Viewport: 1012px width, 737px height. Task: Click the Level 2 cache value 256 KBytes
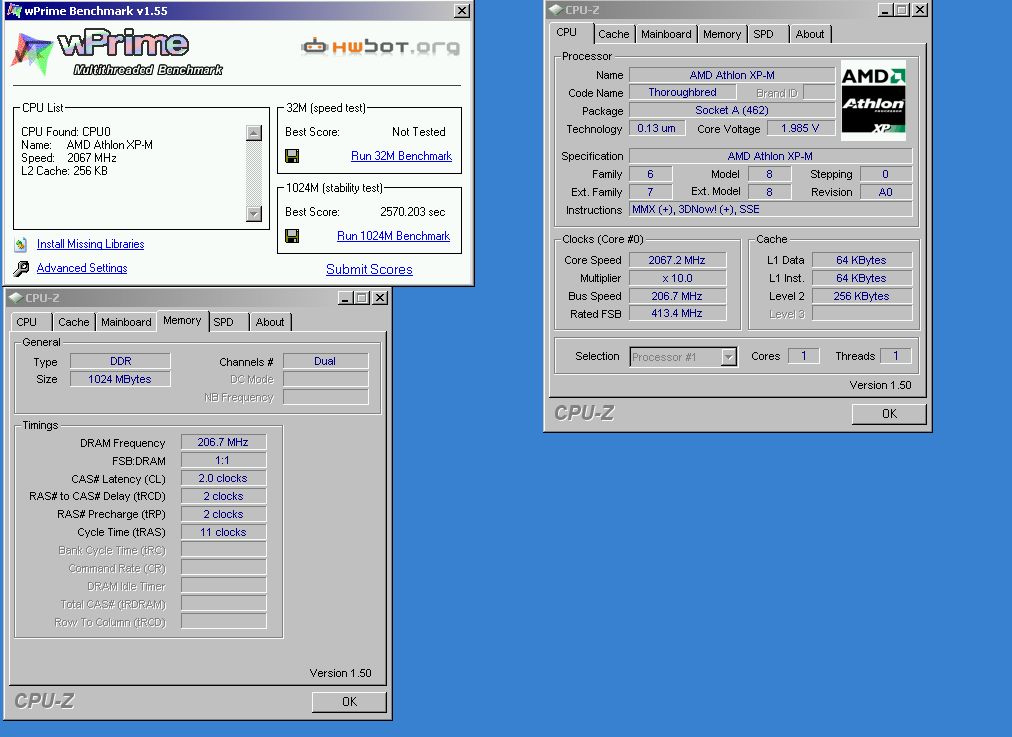coord(862,296)
